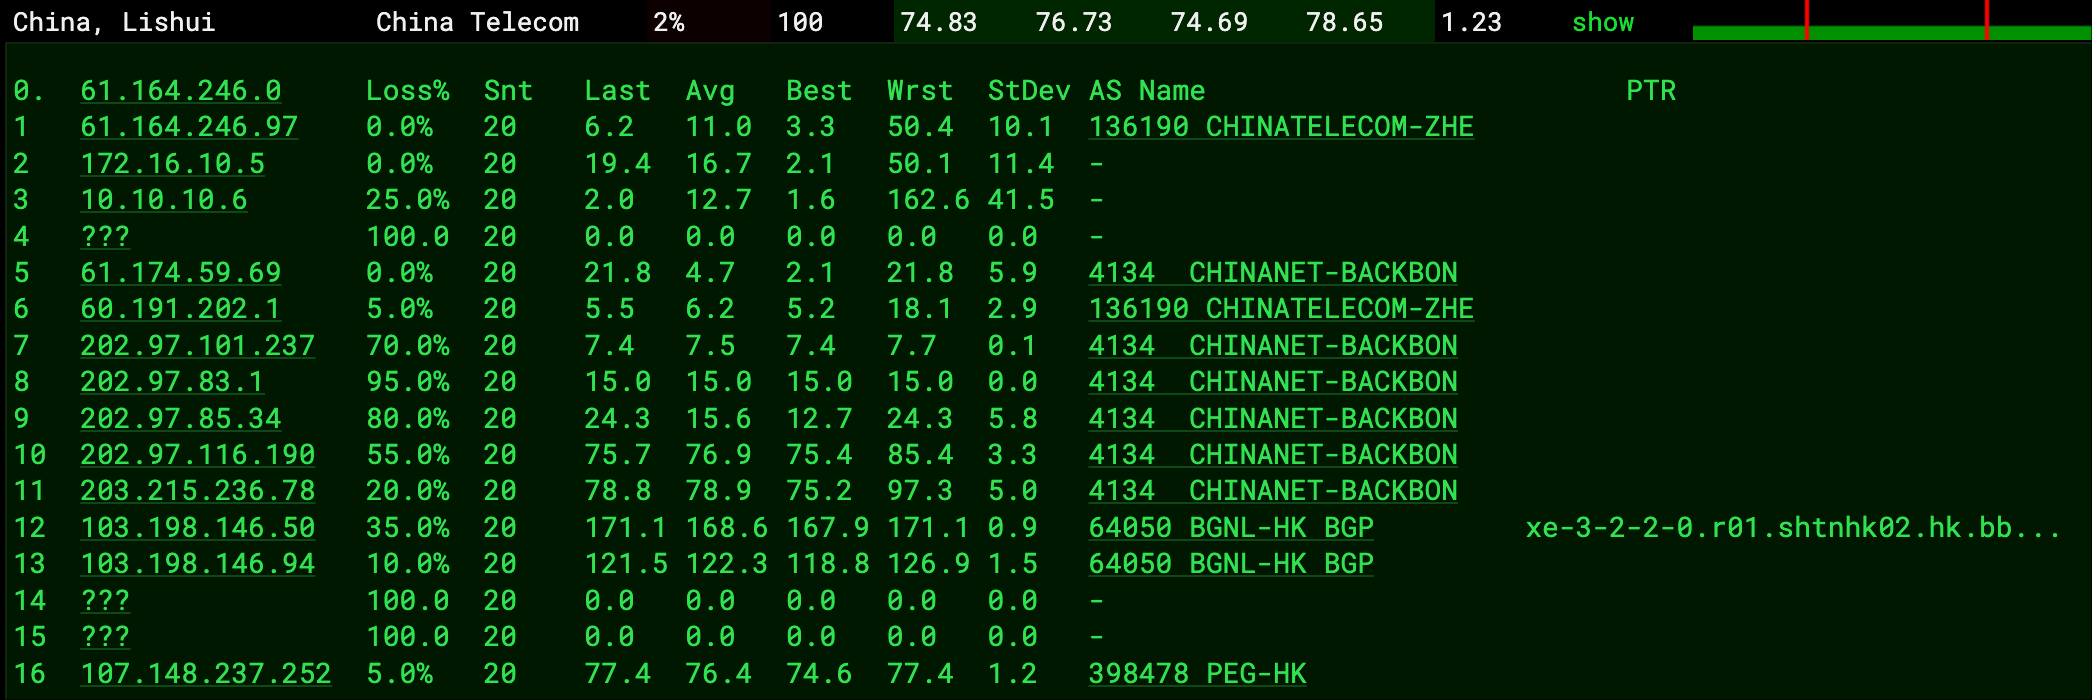Select the 25.0% loss value on hop 3

[408, 200]
